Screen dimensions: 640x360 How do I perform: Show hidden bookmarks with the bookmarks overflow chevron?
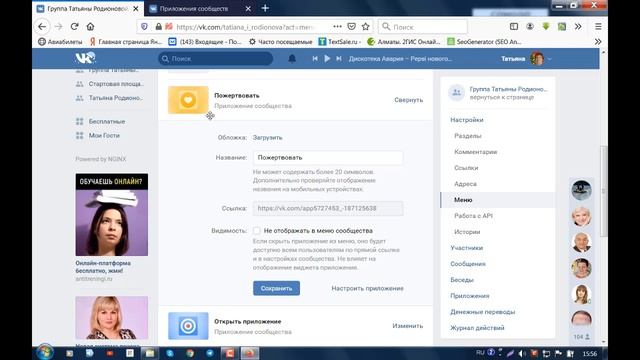(598, 42)
